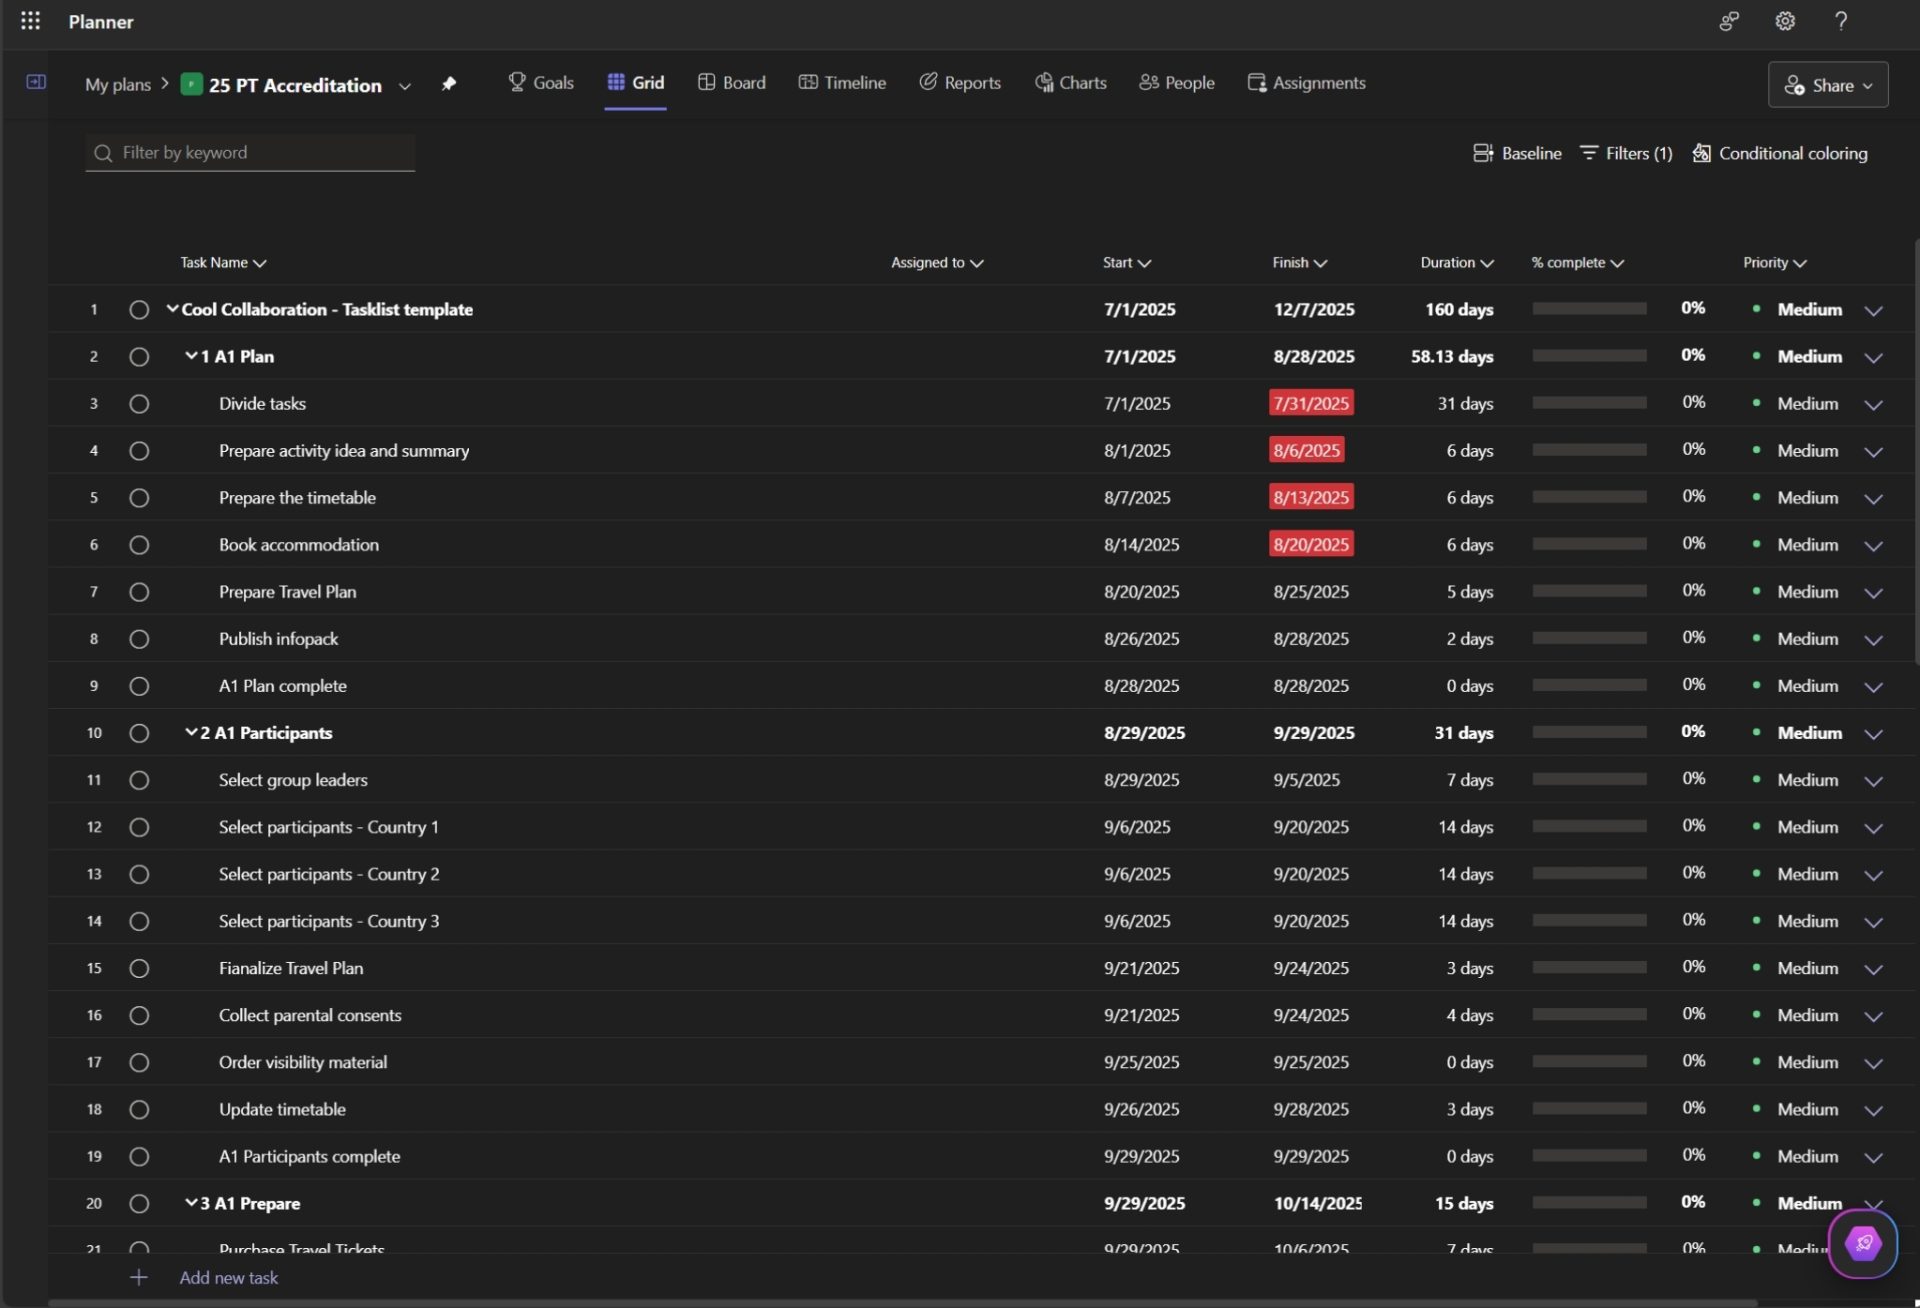This screenshot has height=1308, width=1920.
Task: Click the Share button
Action: click(x=1827, y=85)
